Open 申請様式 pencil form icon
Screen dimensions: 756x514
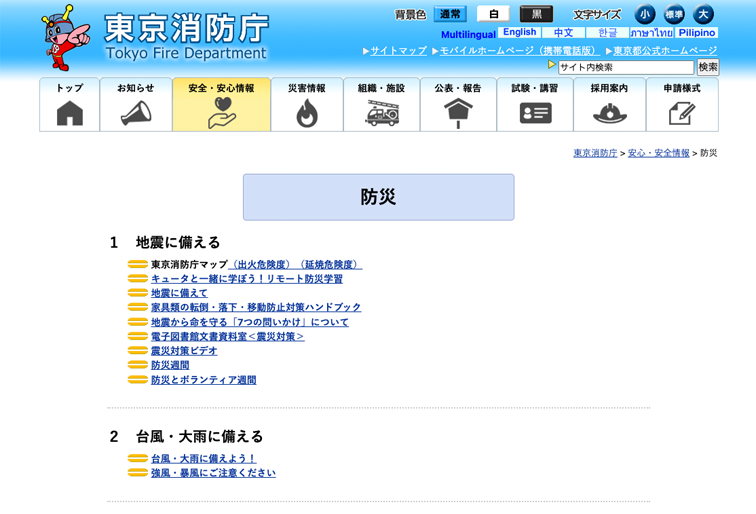click(682, 113)
